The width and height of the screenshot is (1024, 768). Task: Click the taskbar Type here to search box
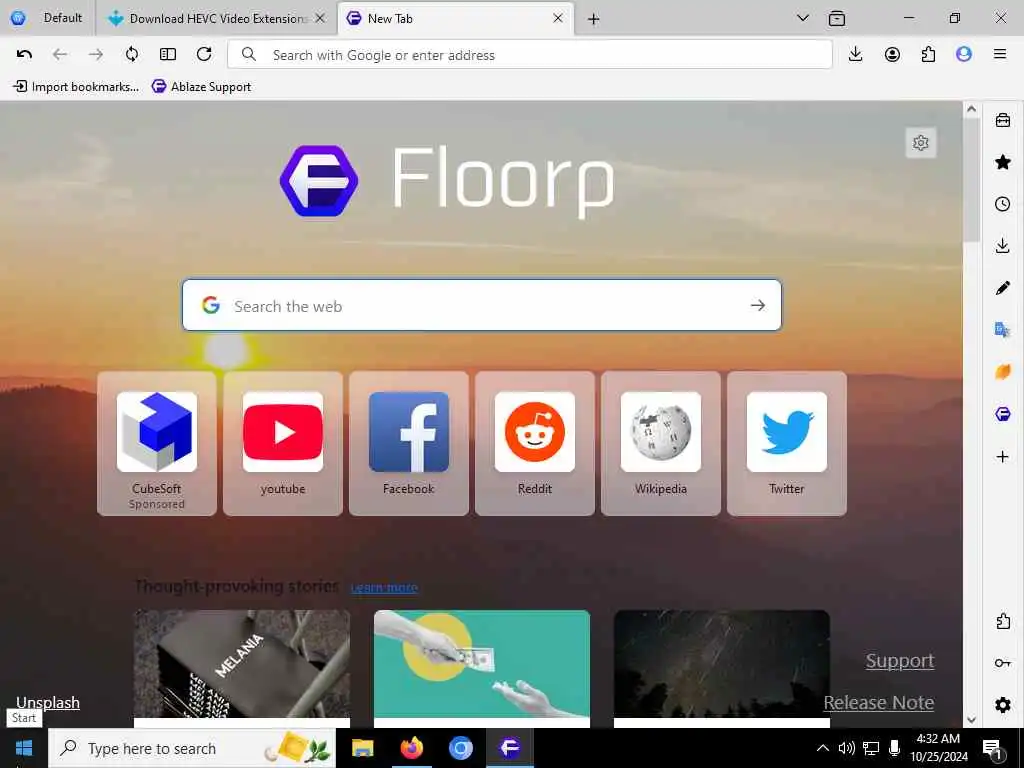point(192,748)
